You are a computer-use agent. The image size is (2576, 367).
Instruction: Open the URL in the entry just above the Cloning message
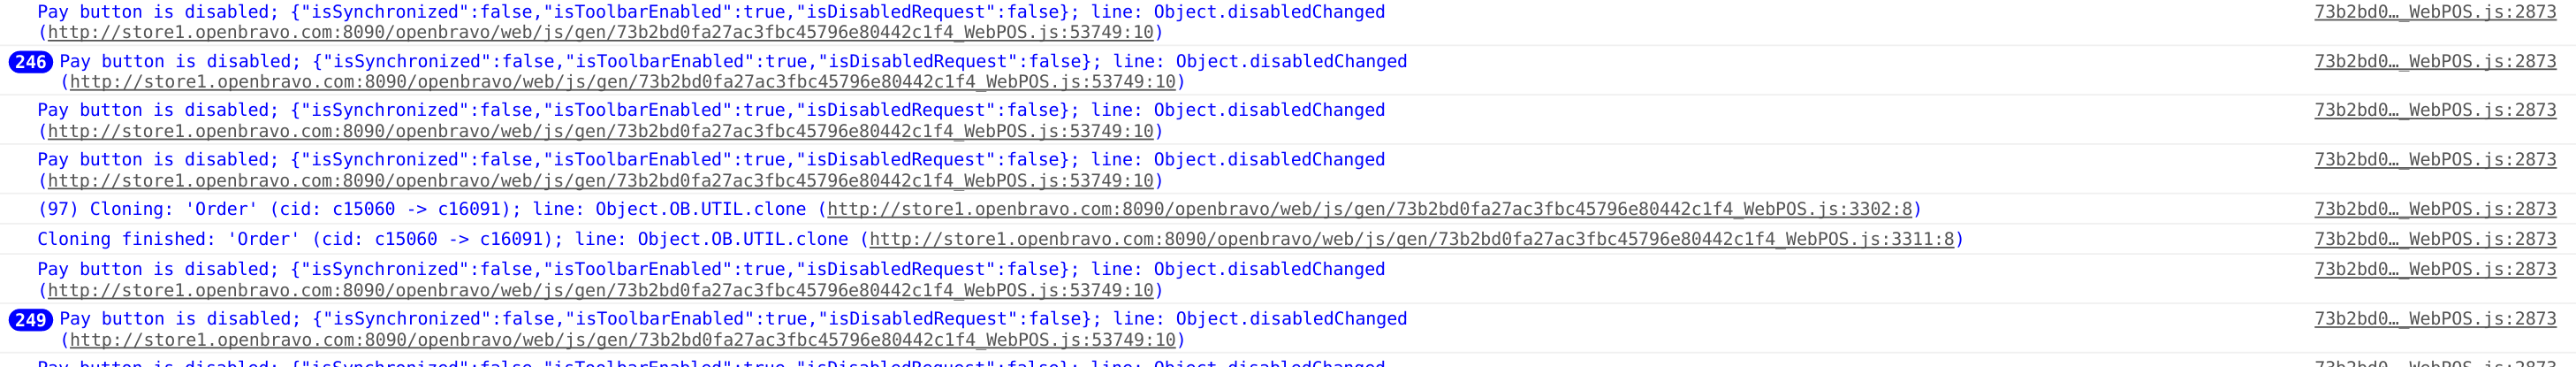coord(600,181)
